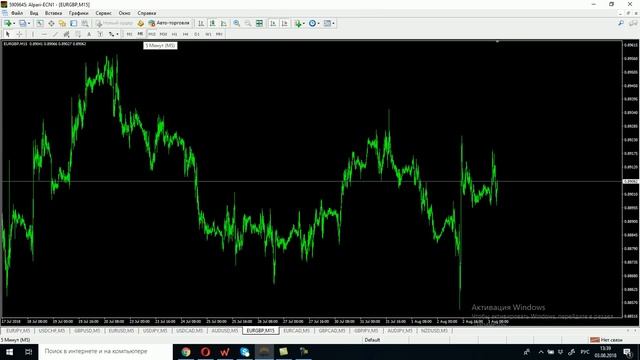Screen dimensions: 640x360
Task: Expand the profiles dropdown arrow
Action: [x=29, y=23]
